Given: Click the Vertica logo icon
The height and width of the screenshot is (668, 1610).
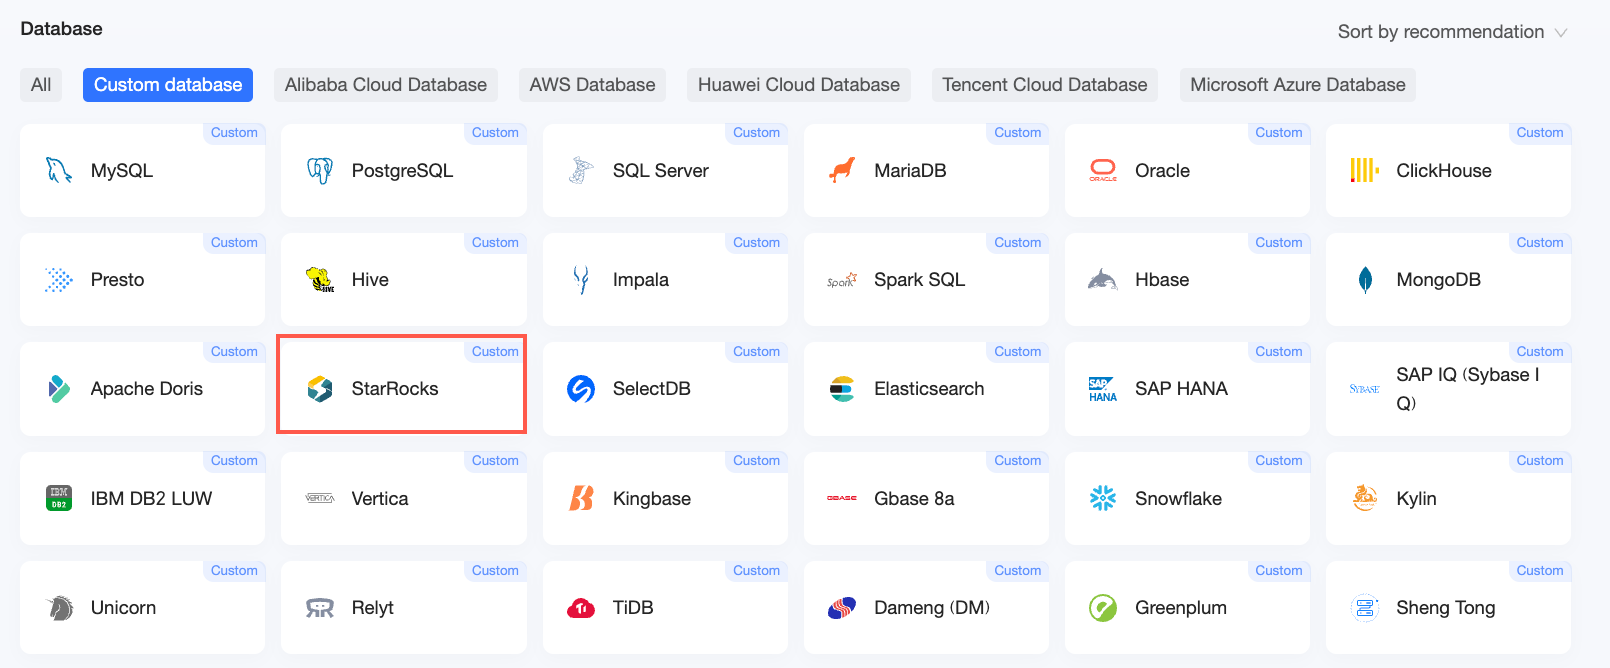Looking at the screenshot, I should pyautogui.click(x=320, y=498).
